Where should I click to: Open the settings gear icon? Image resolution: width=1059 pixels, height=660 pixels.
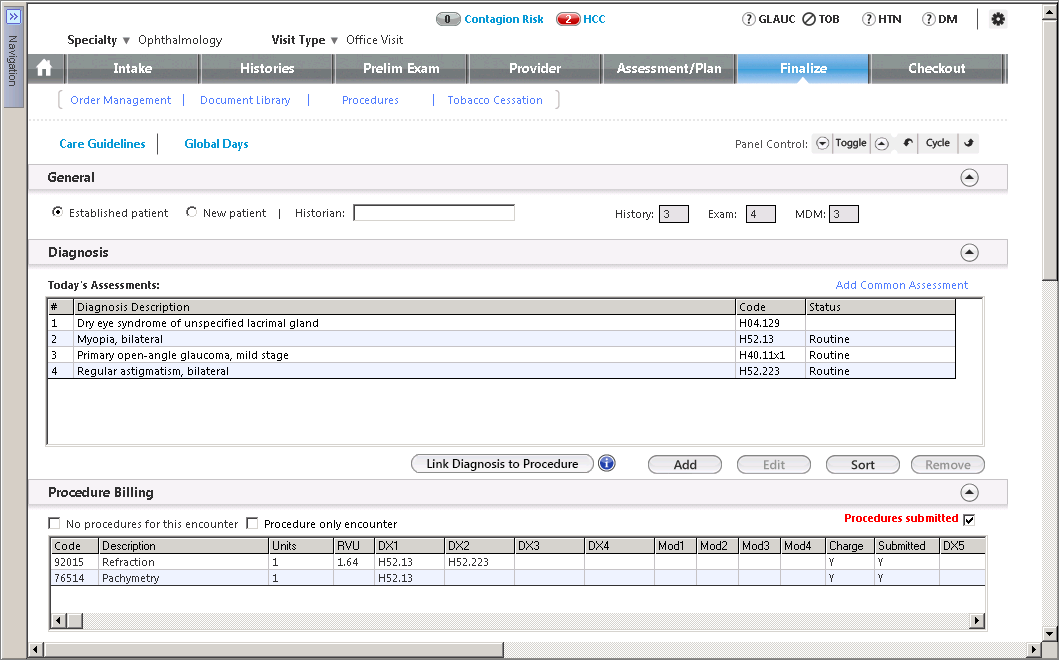[998, 19]
